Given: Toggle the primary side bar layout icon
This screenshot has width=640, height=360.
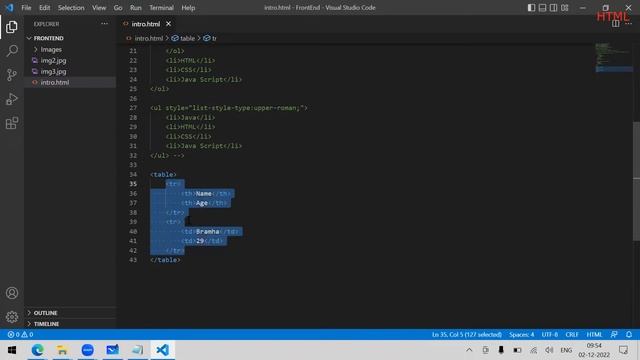Looking at the screenshot, I should point(531,8).
